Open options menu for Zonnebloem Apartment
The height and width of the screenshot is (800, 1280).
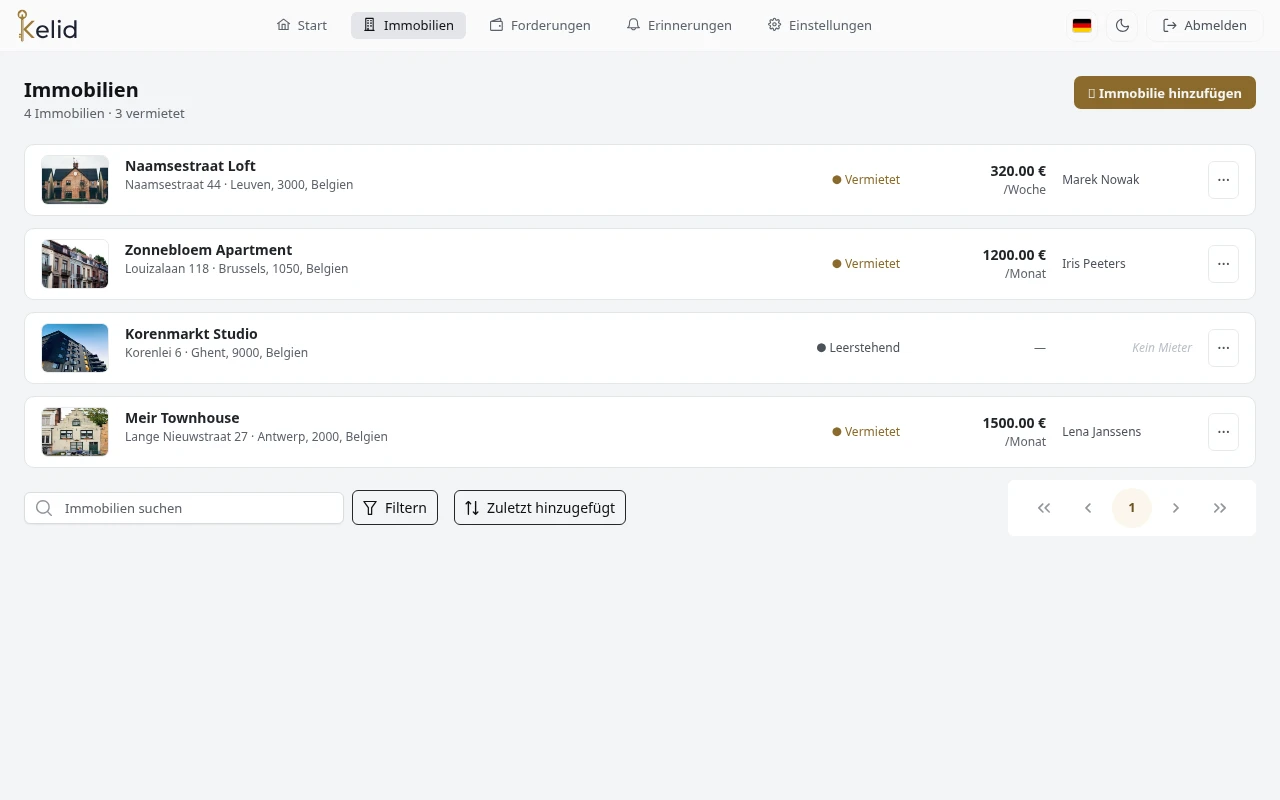pyautogui.click(x=1223, y=264)
